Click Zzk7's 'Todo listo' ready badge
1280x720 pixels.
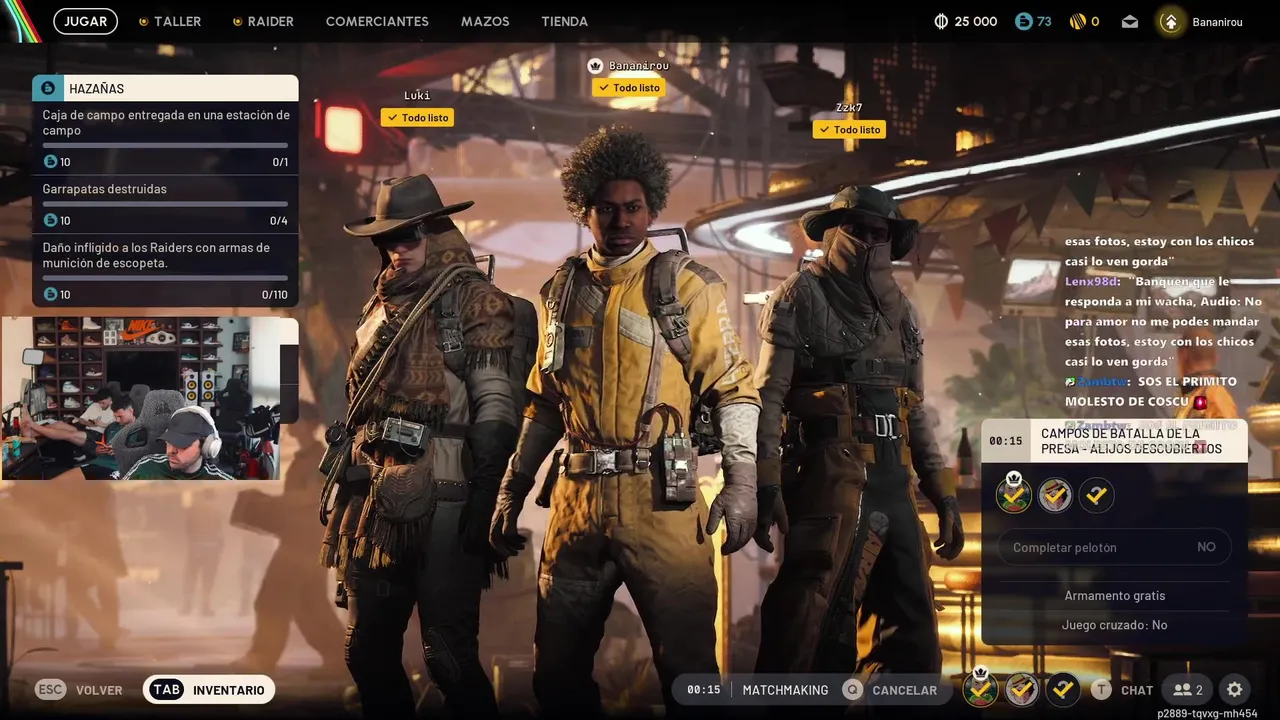click(849, 130)
